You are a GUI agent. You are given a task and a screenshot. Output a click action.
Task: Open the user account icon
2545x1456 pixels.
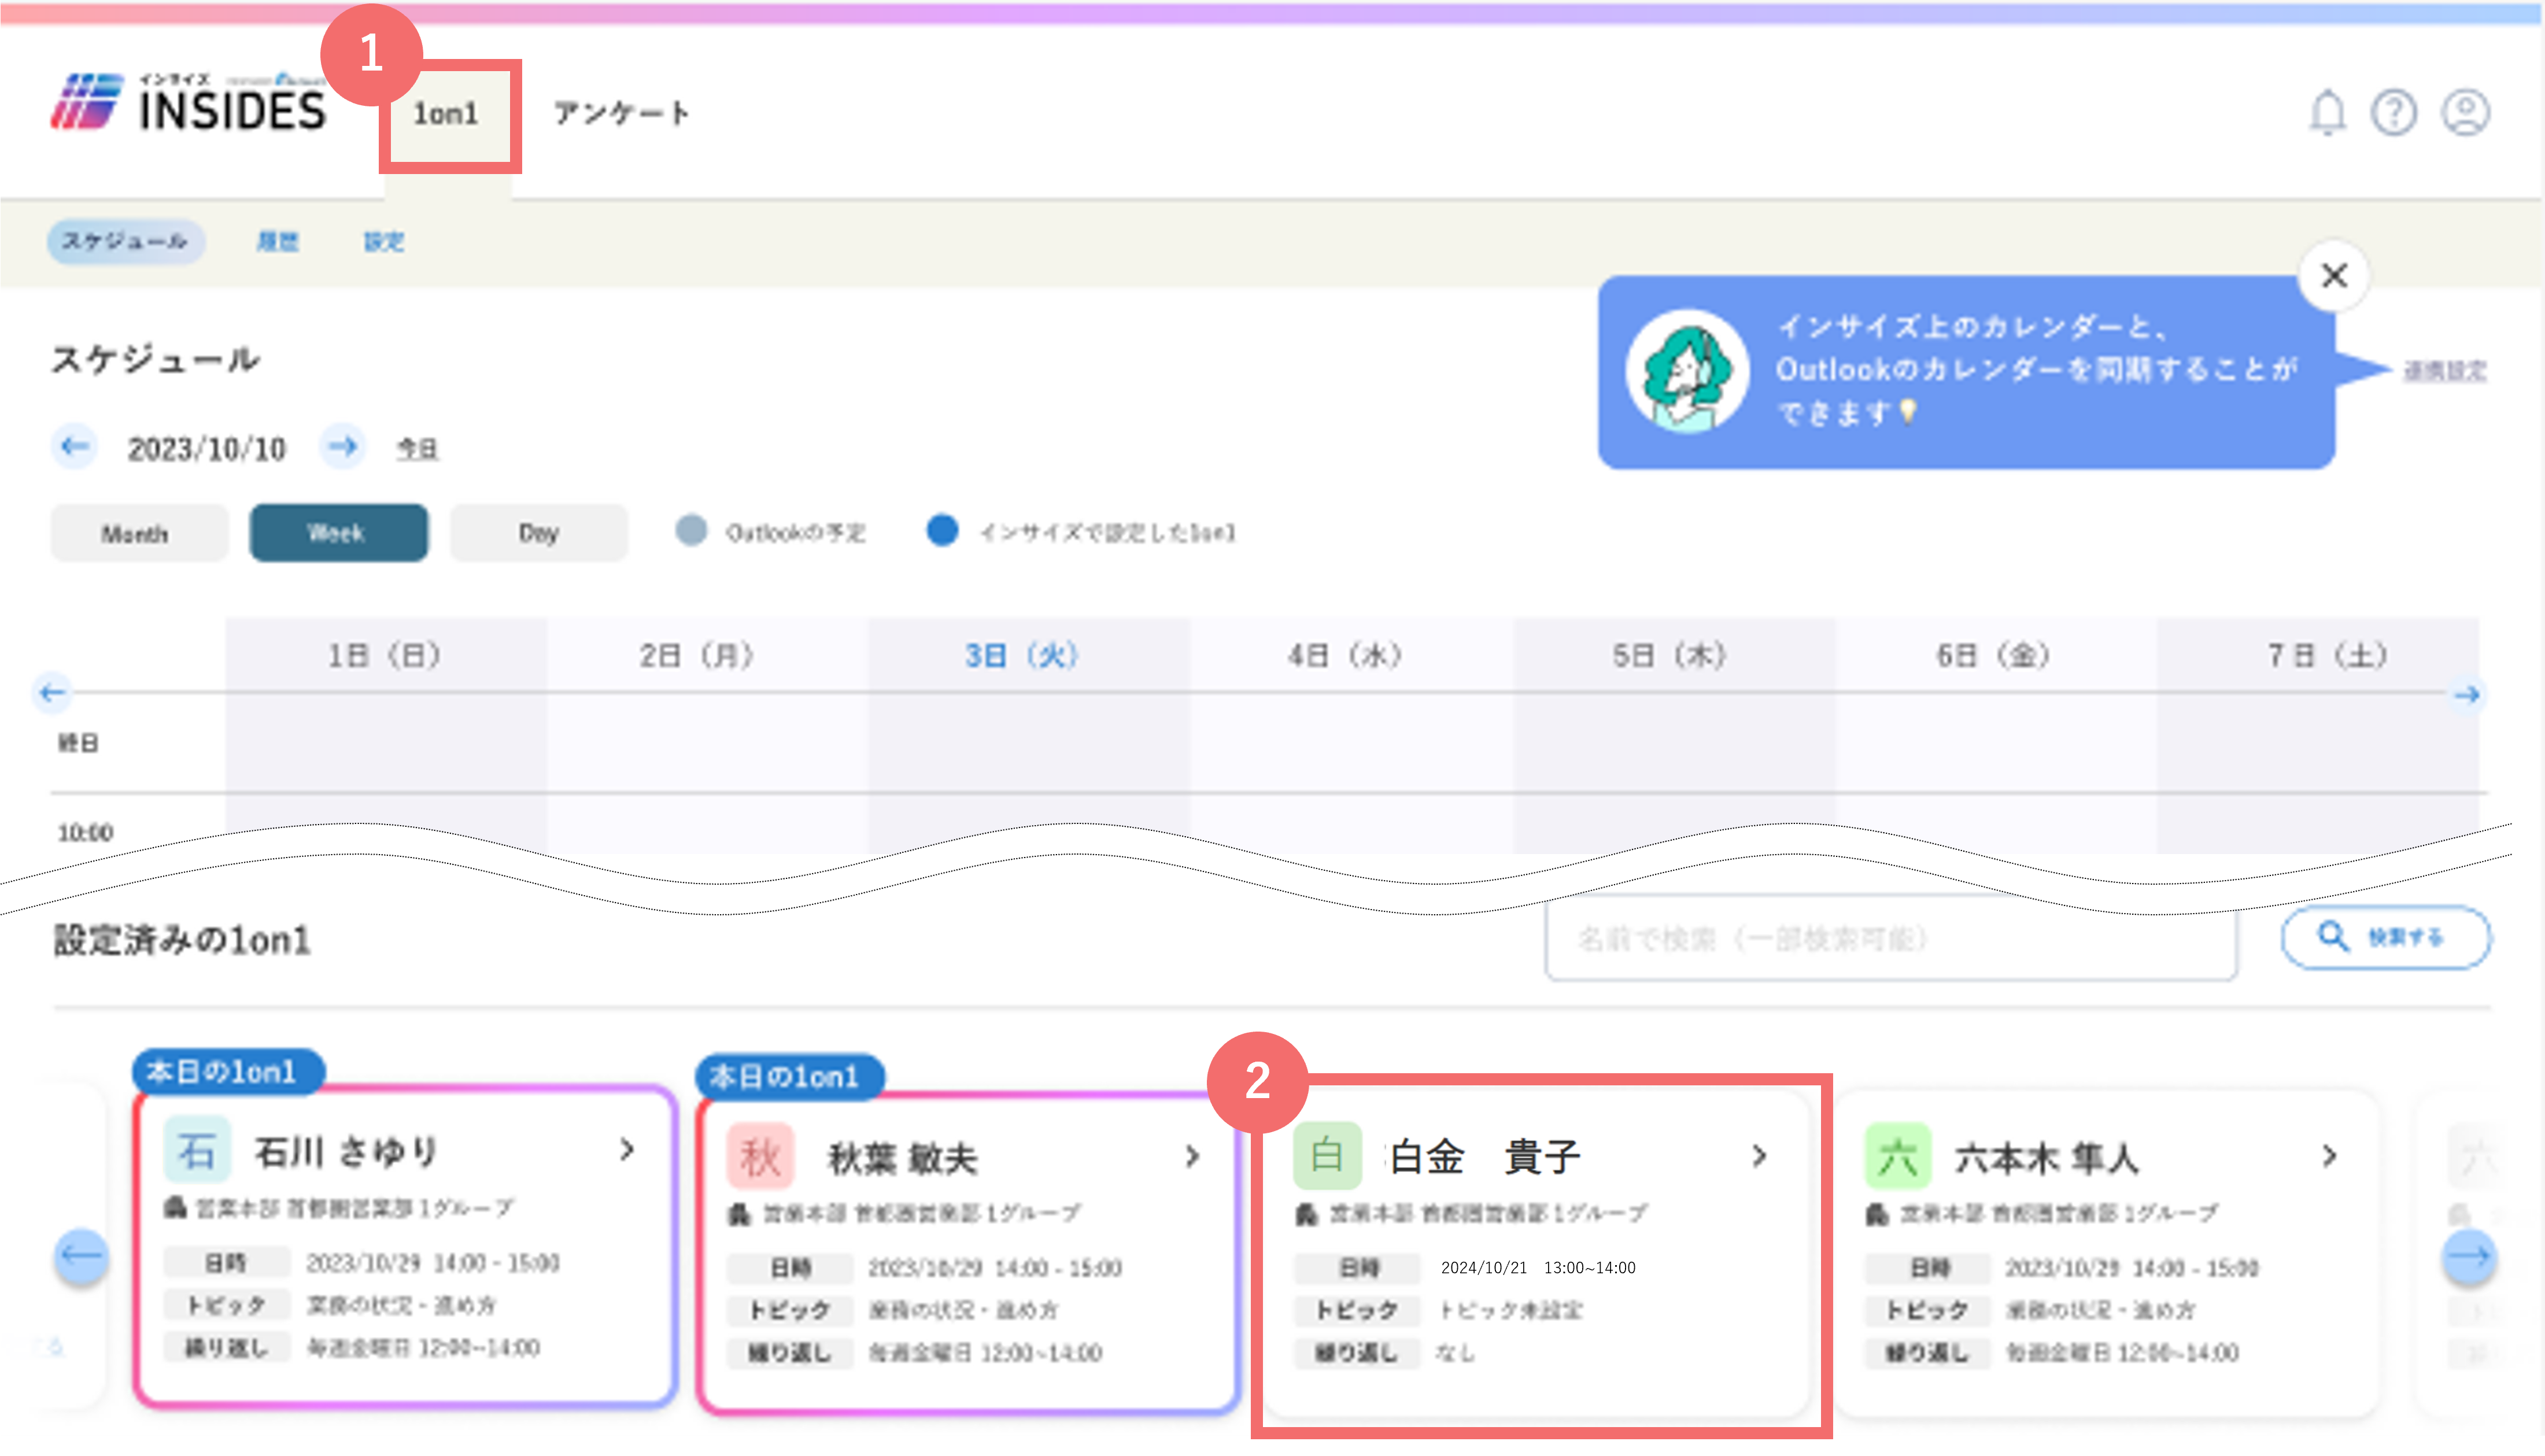point(2466,112)
